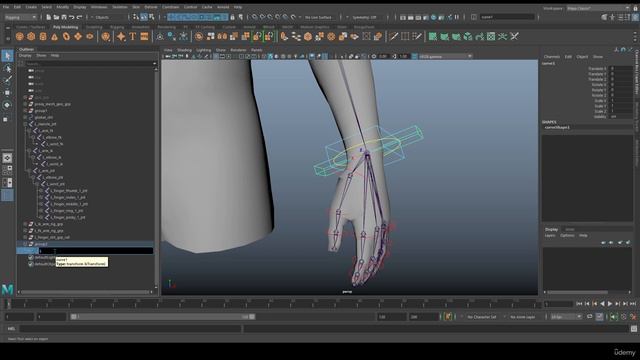Open the Workspace Maya Classic dropdown
This screenshot has width=640, height=360.
click(x=598, y=8)
